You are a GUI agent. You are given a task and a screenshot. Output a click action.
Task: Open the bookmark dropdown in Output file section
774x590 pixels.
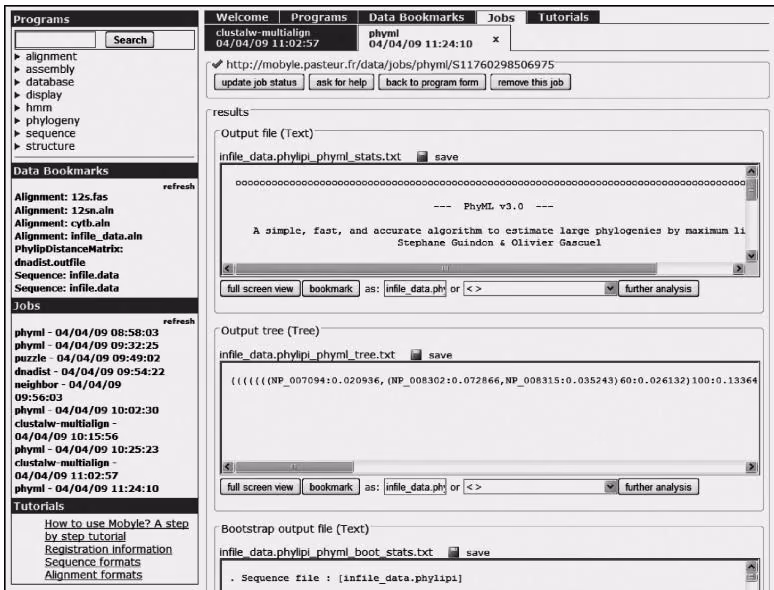pyautogui.click(x=540, y=289)
